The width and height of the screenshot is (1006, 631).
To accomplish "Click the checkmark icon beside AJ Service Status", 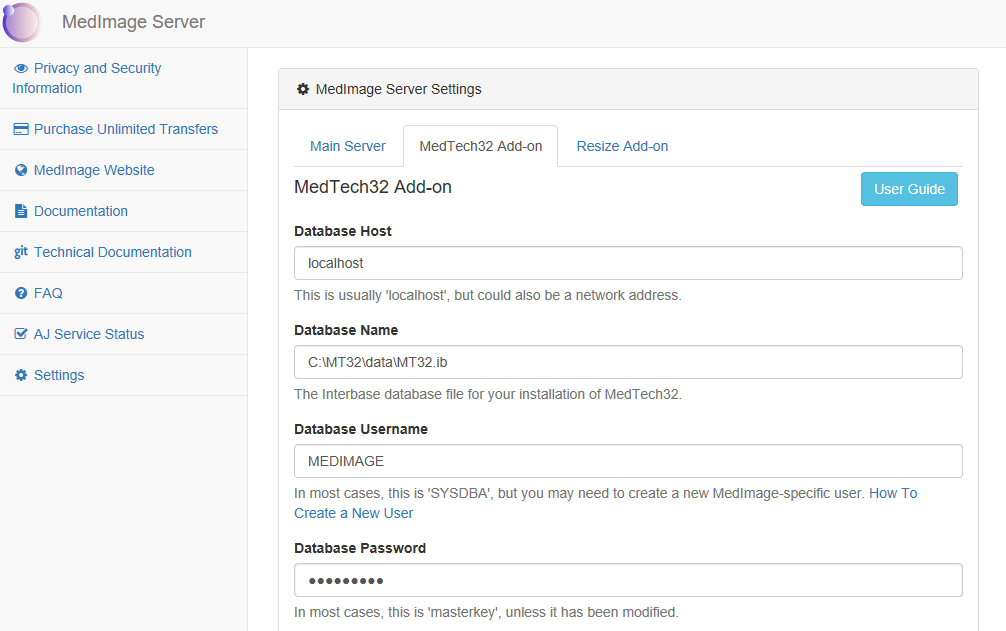I will pyautogui.click(x=21, y=333).
